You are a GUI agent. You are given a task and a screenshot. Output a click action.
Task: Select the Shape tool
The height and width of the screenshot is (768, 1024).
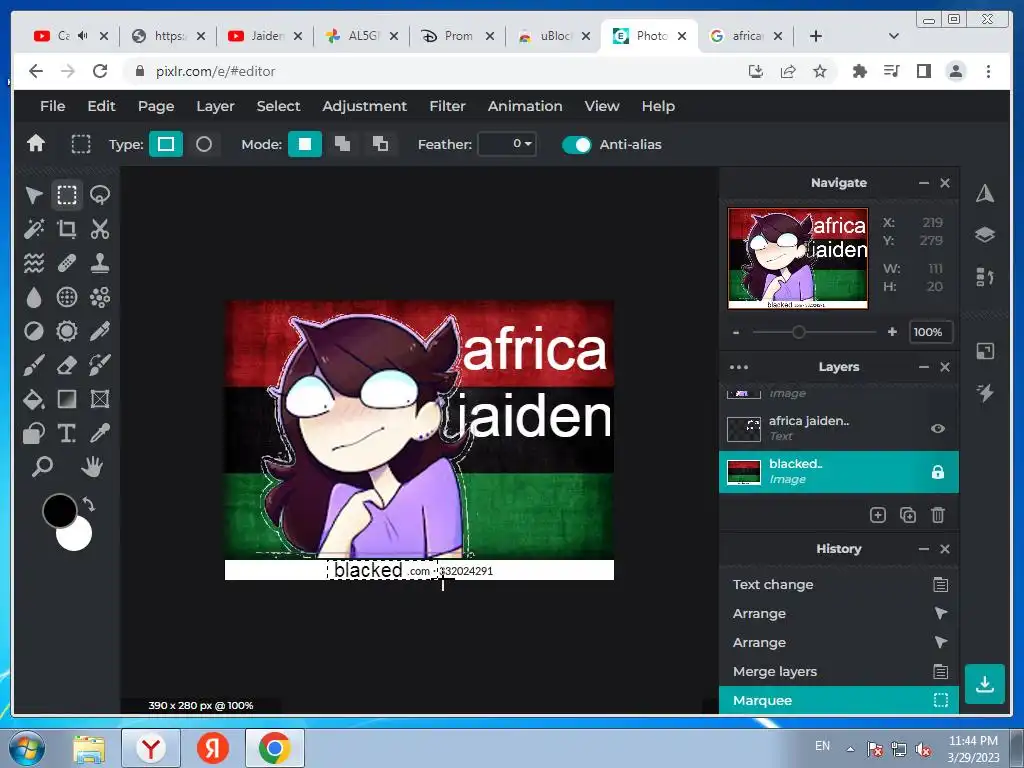33,433
